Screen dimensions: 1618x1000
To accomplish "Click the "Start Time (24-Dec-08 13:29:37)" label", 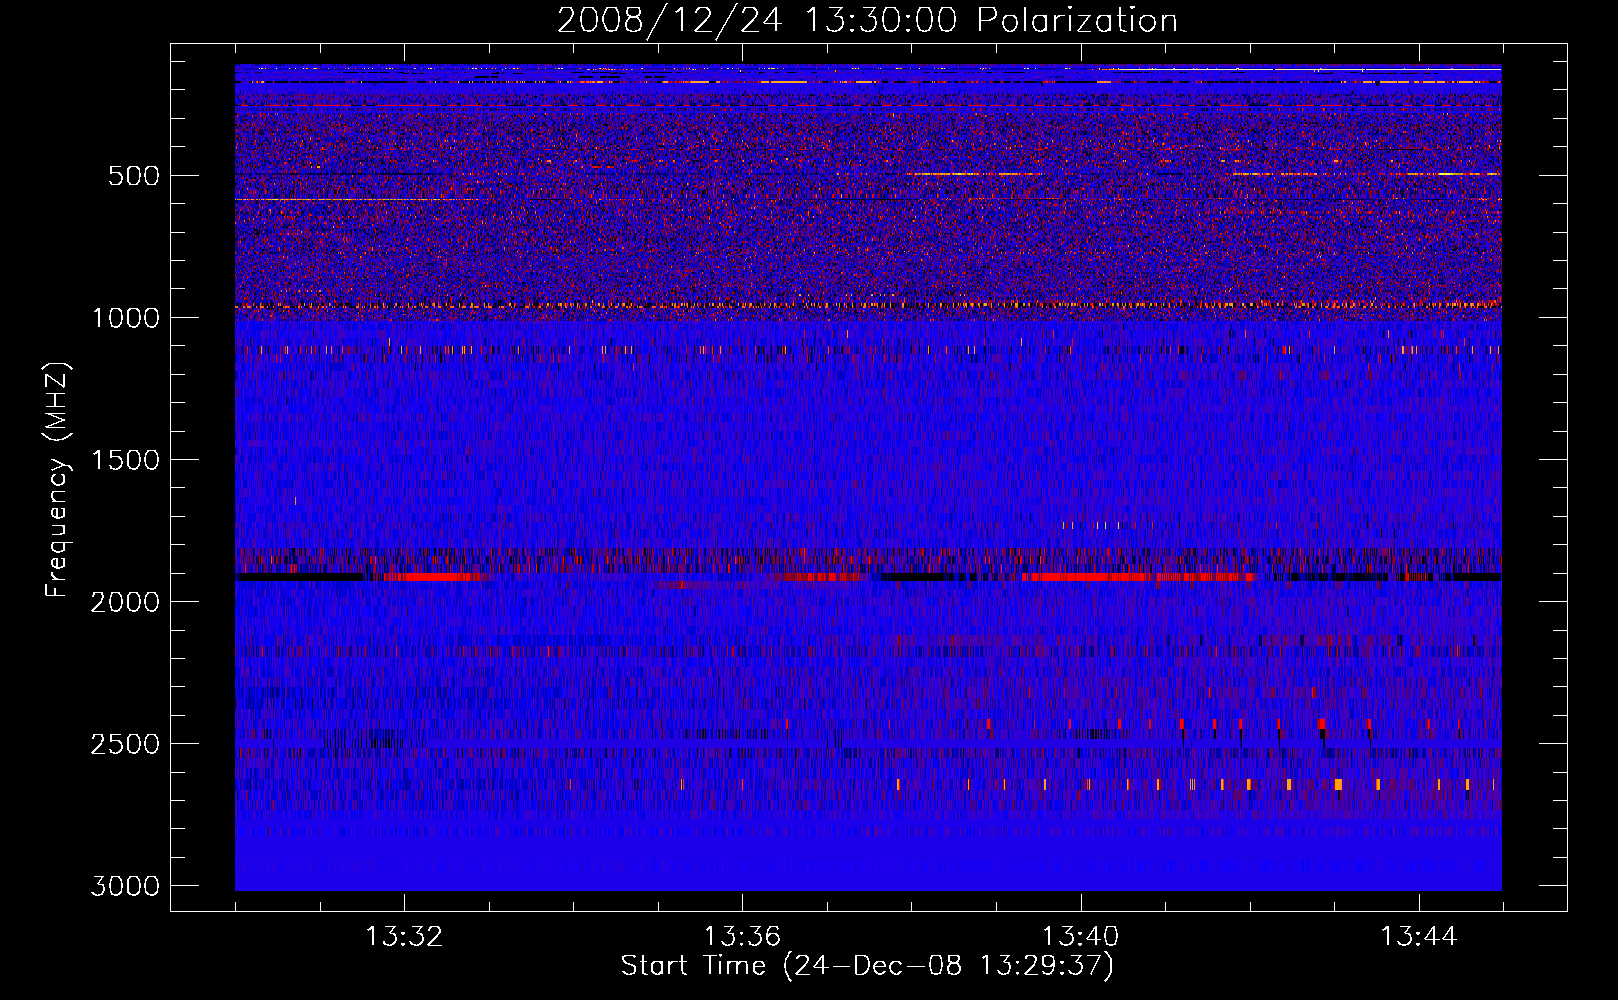I will (x=867, y=966).
